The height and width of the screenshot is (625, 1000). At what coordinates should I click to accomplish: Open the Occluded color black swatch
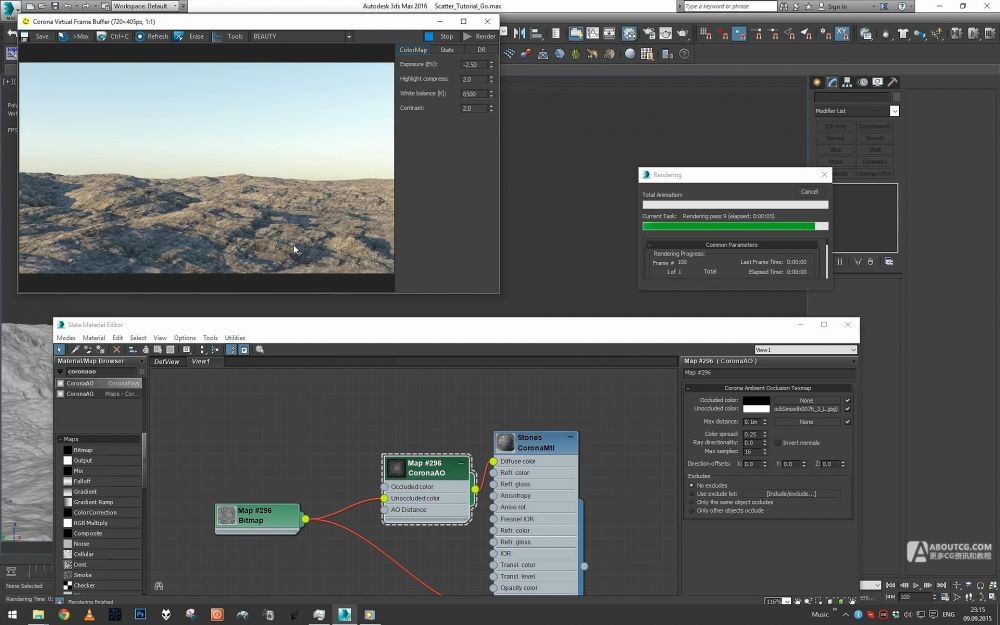click(756, 401)
